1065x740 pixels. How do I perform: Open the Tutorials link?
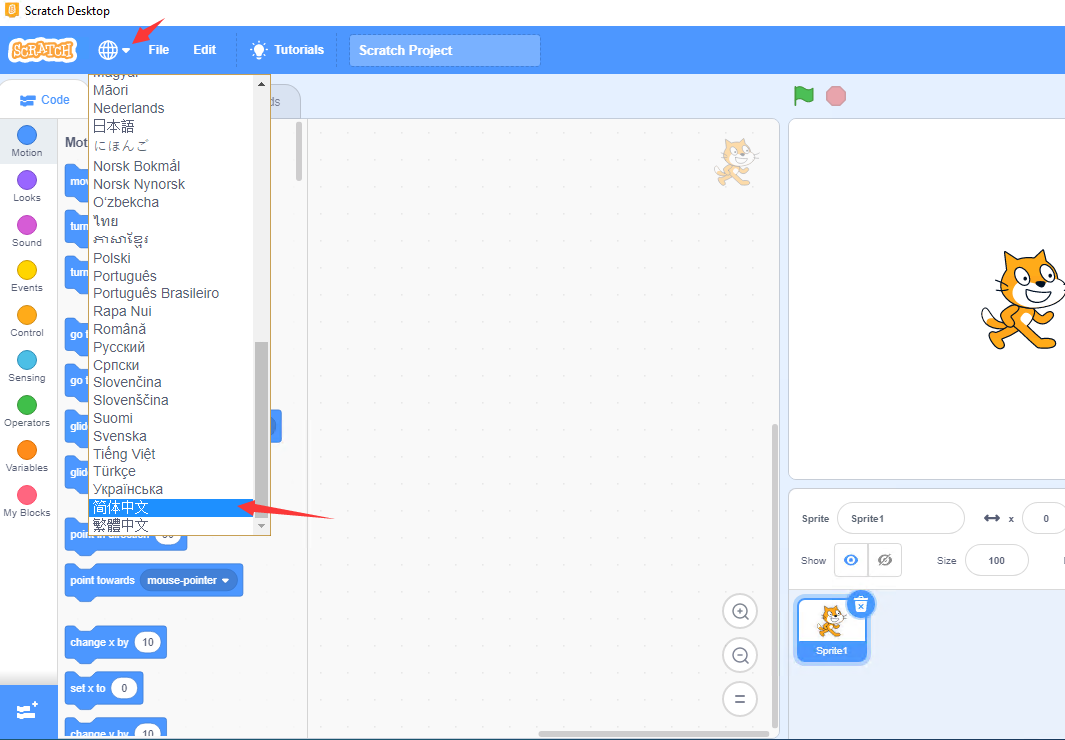tap(287, 50)
